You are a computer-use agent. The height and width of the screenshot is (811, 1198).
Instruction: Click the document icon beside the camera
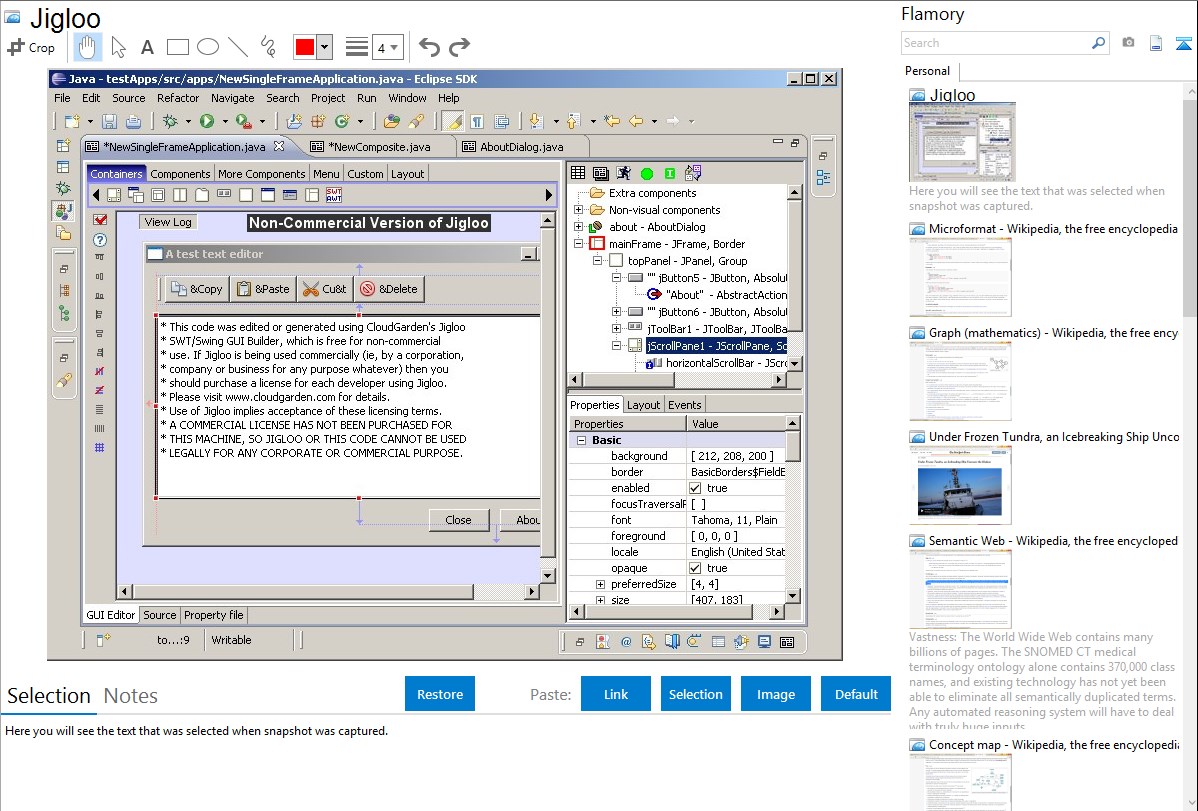1156,43
